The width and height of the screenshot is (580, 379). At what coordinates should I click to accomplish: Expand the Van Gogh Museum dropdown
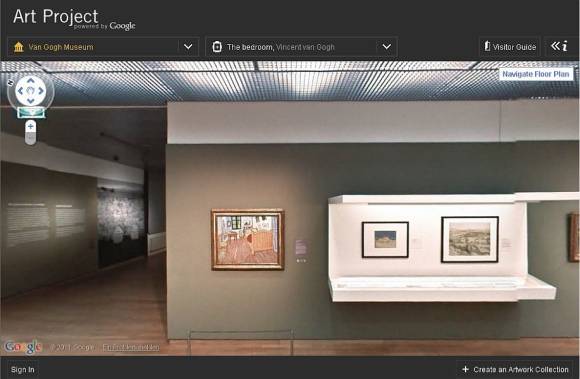188,47
